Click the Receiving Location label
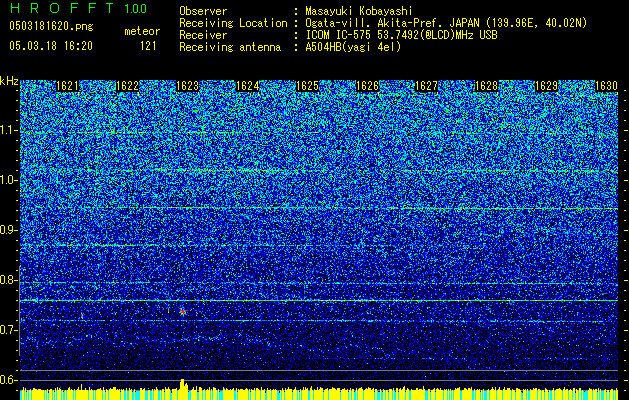The width and height of the screenshot is (629, 400). coord(233,24)
